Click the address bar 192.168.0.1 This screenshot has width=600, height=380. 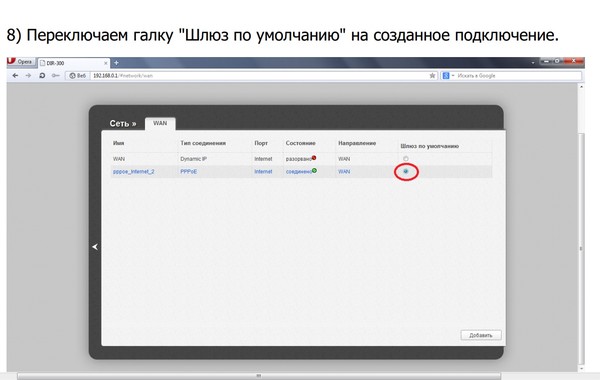pyautogui.click(x=260, y=76)
